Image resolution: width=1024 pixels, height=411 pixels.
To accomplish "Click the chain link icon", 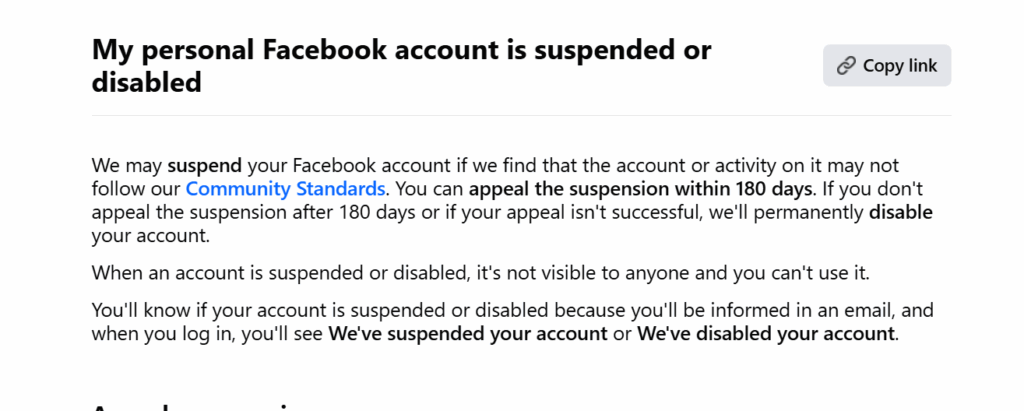I will tap(846, 66).
